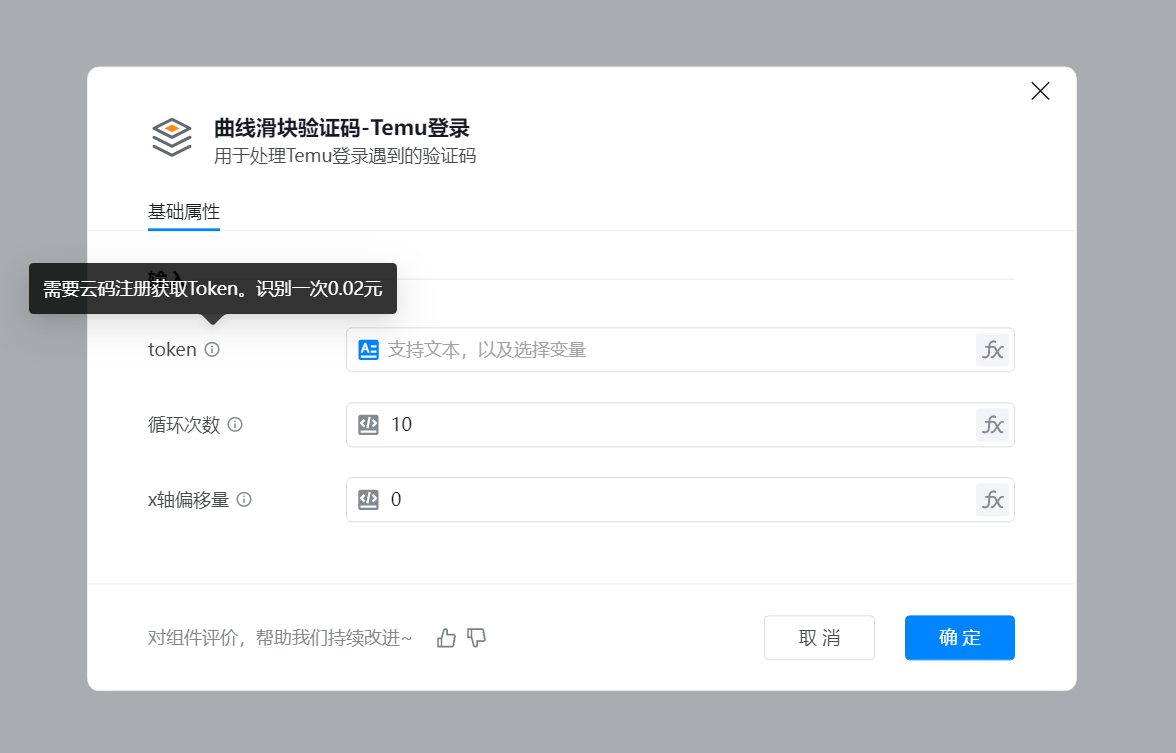Click the info icon next to token
This screenshot has height=753, width=1176.
click(212, 350)
